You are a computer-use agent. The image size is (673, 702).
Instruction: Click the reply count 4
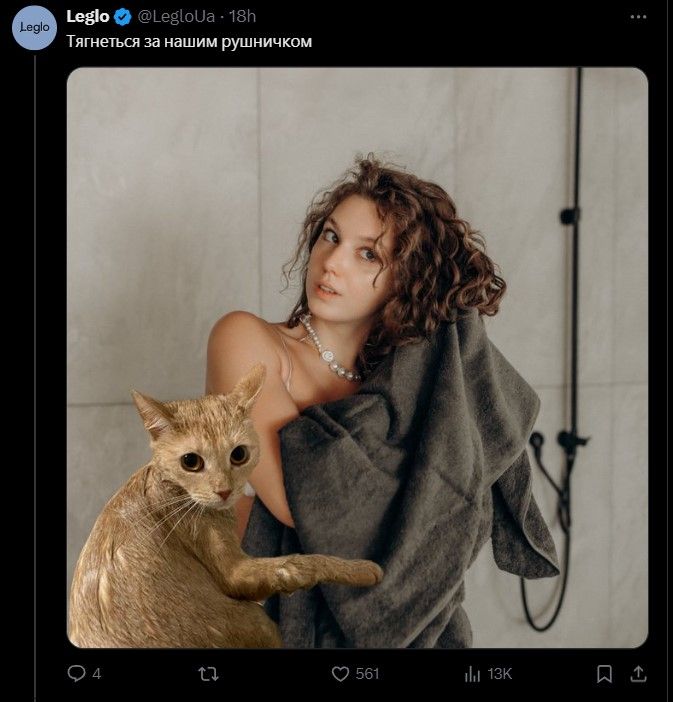tap(96, 674)
